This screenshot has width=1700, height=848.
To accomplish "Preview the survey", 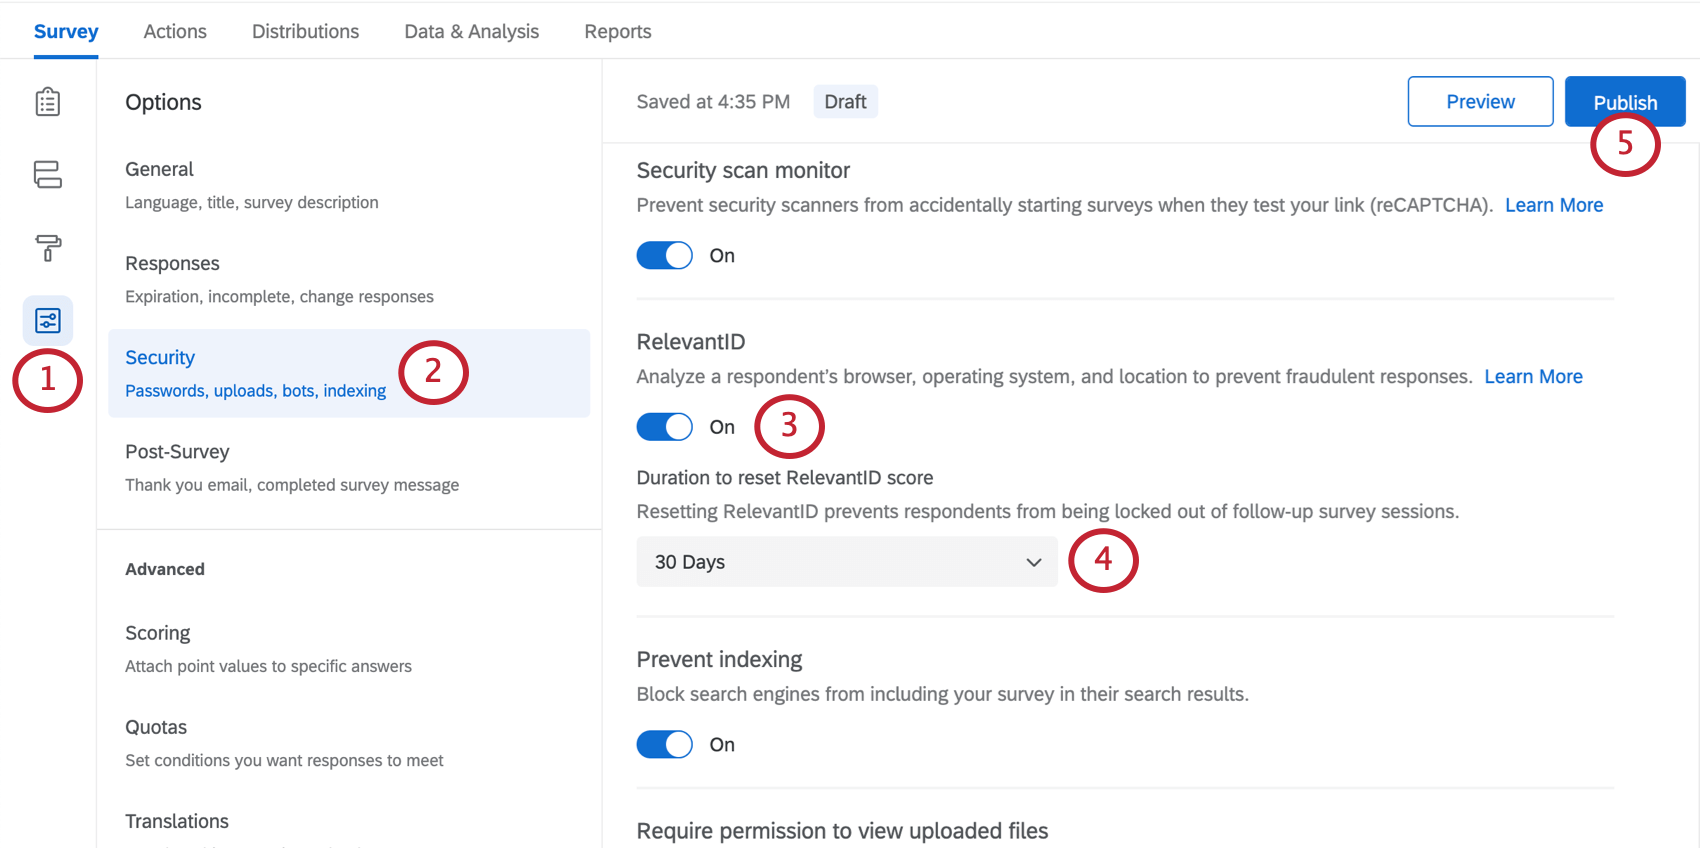I will coord(1480,101).
